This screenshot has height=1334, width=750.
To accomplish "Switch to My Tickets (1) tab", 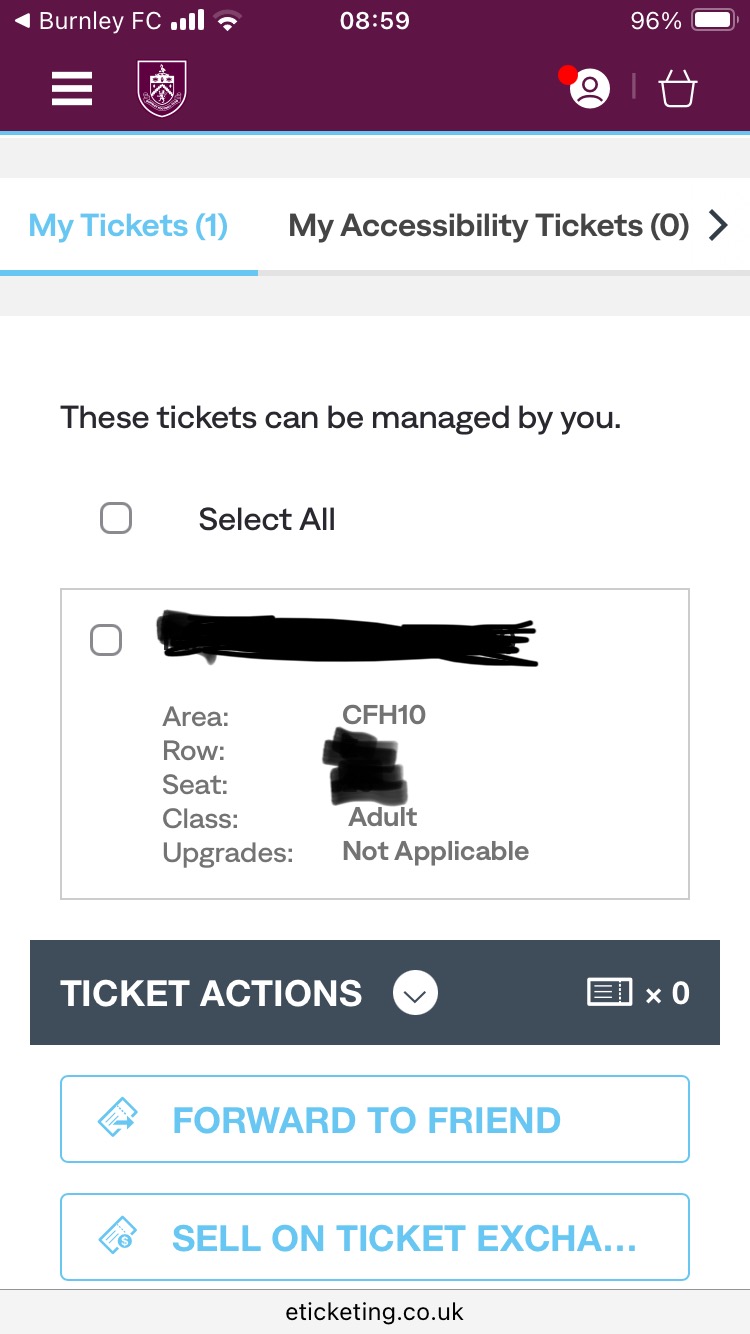I will [x=128, y=226].
